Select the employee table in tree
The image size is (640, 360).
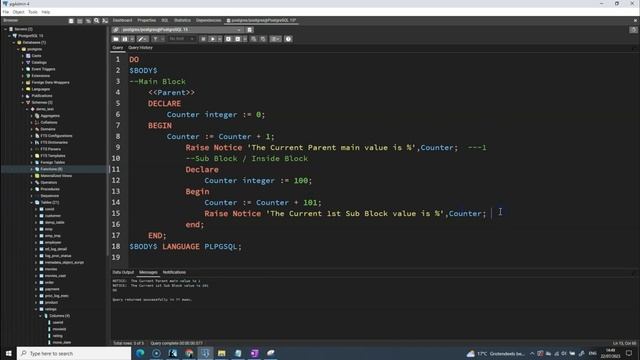[53, 242]
